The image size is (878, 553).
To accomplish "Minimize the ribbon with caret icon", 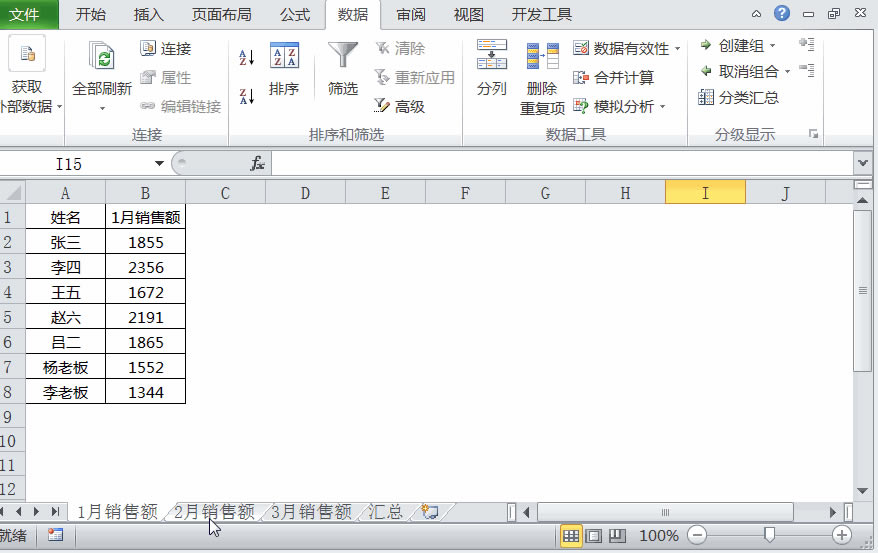I will pos(756,14).
